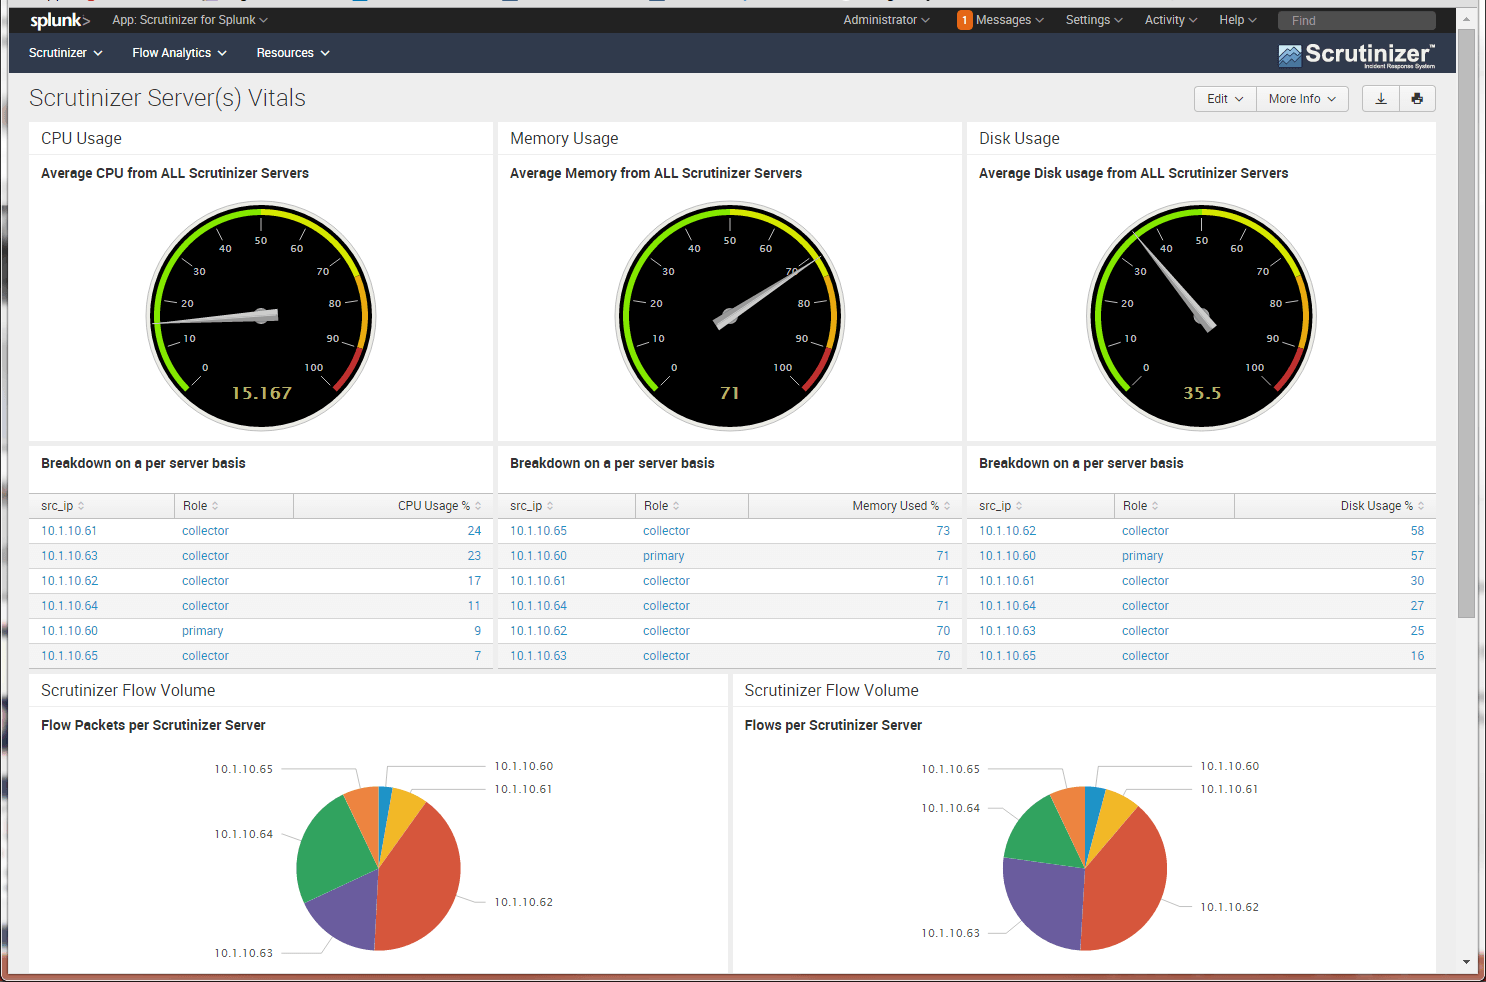Image resolution: width=1486 pixels, height=982 pixels.
Task: Click Memory value 73
Action: pyautogui.click(x=943, y=531)
